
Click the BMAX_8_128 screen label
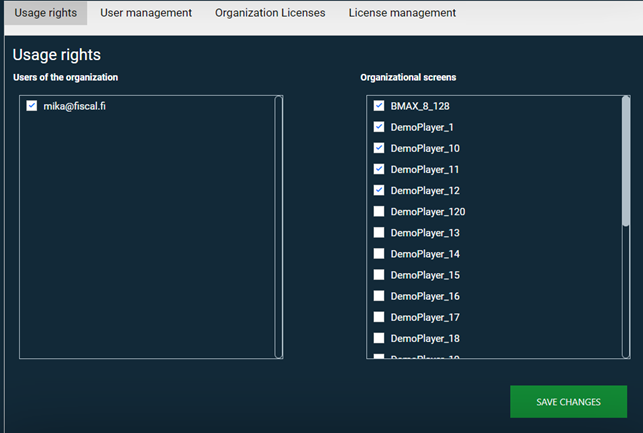[x=420, y=106]
